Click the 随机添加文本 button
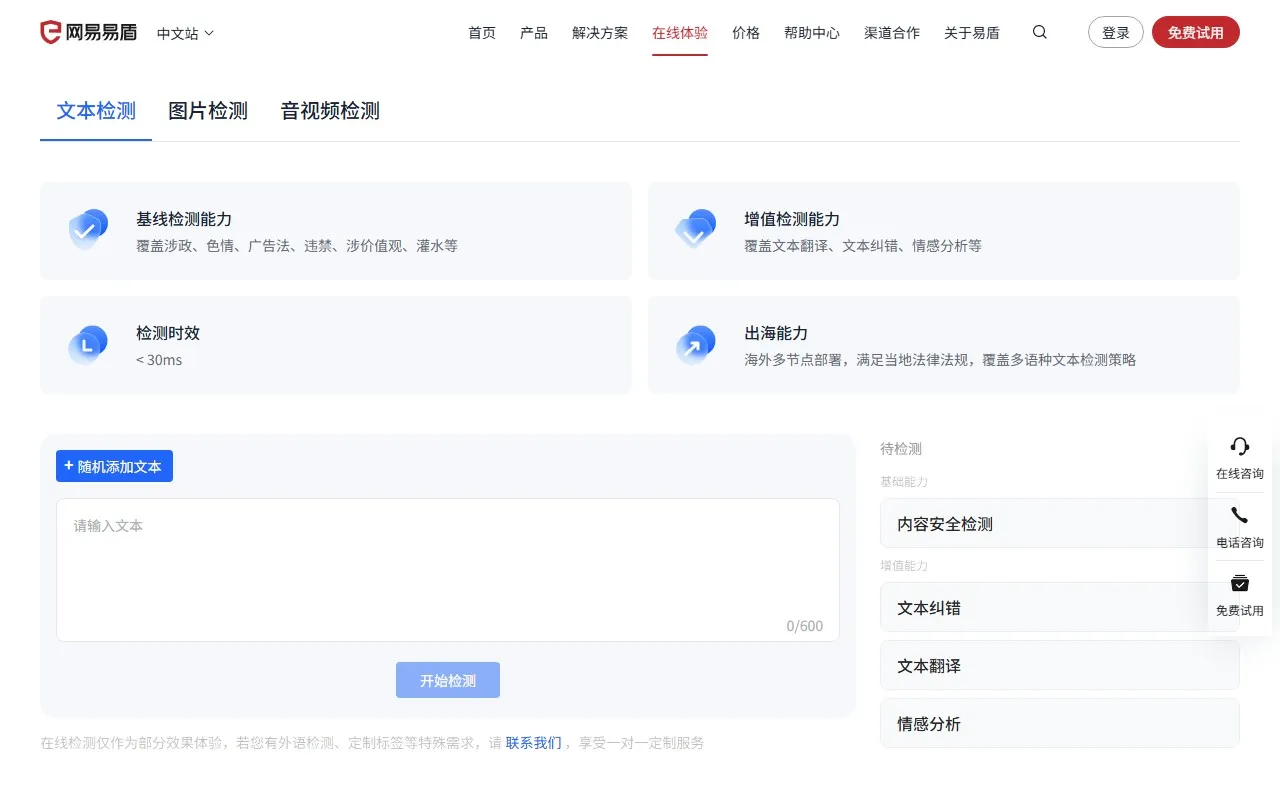The height and width of the screenshot is (800, 1280). tap(114, 465)
